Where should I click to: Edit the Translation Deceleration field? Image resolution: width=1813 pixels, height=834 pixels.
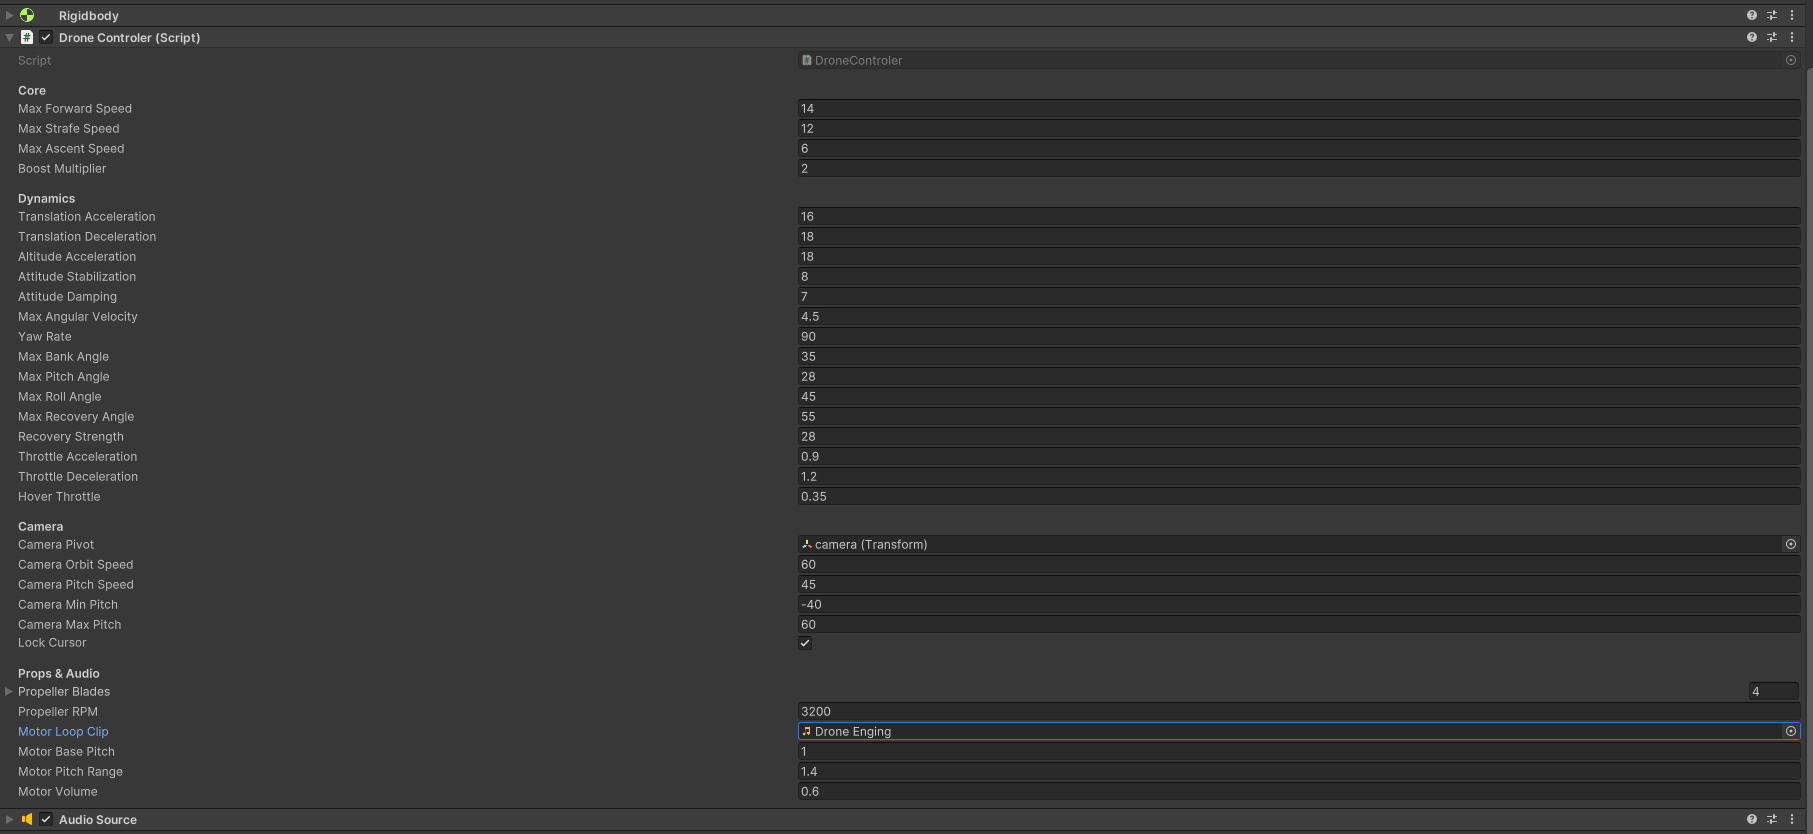pyautogui.click(x=1299, y=236)
